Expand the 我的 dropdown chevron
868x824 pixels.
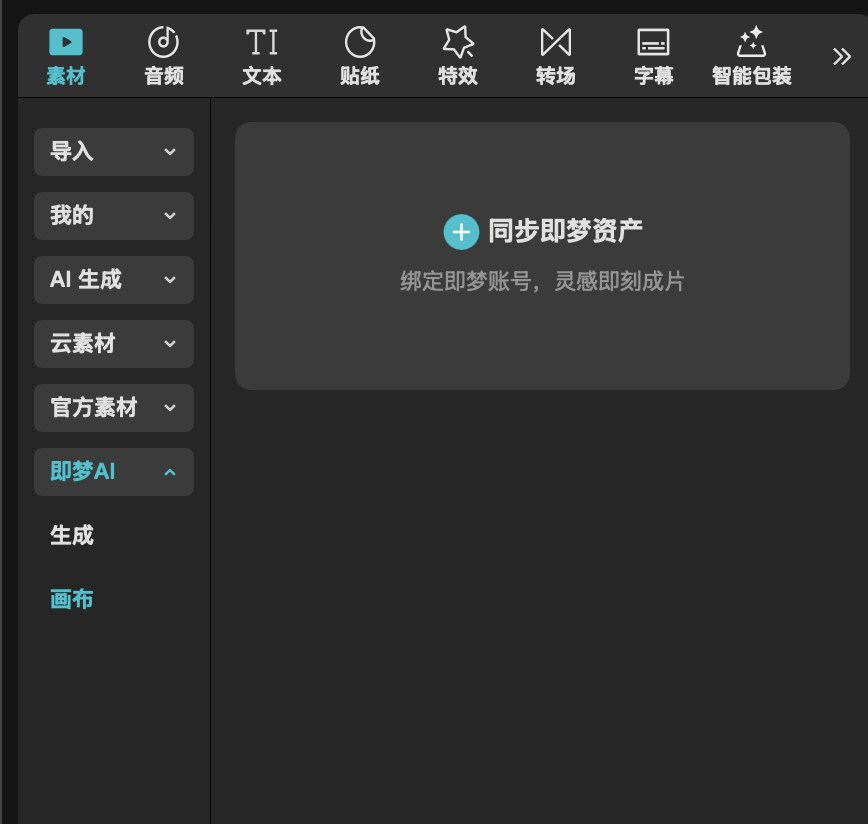(x=170, y=216)
